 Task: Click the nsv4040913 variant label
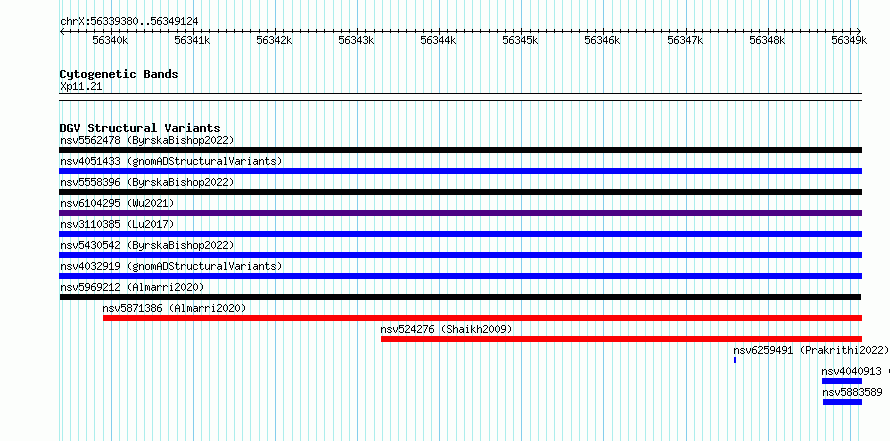[x=851, y=371]
